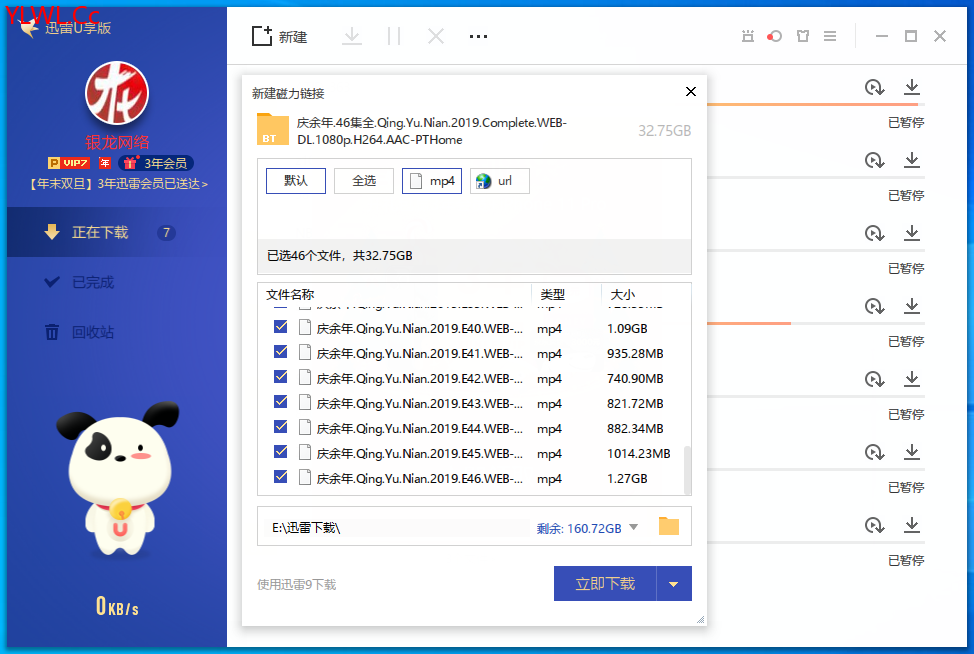Click the 银龙网络 round avatar
974x654 pixels.
tap(117, 93)
